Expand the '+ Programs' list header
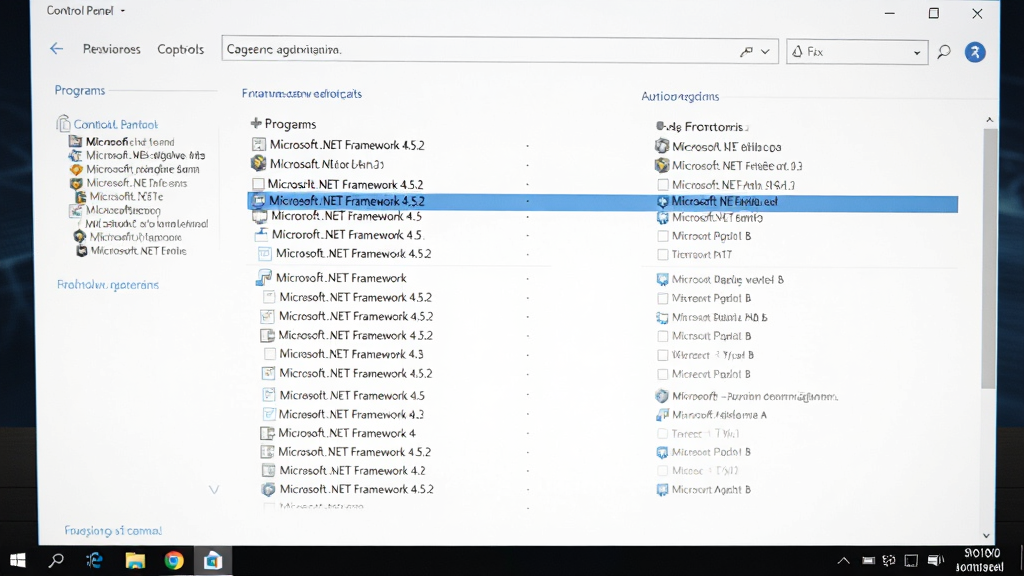Viewport: 1024px width, 576px height. point(283,123)
